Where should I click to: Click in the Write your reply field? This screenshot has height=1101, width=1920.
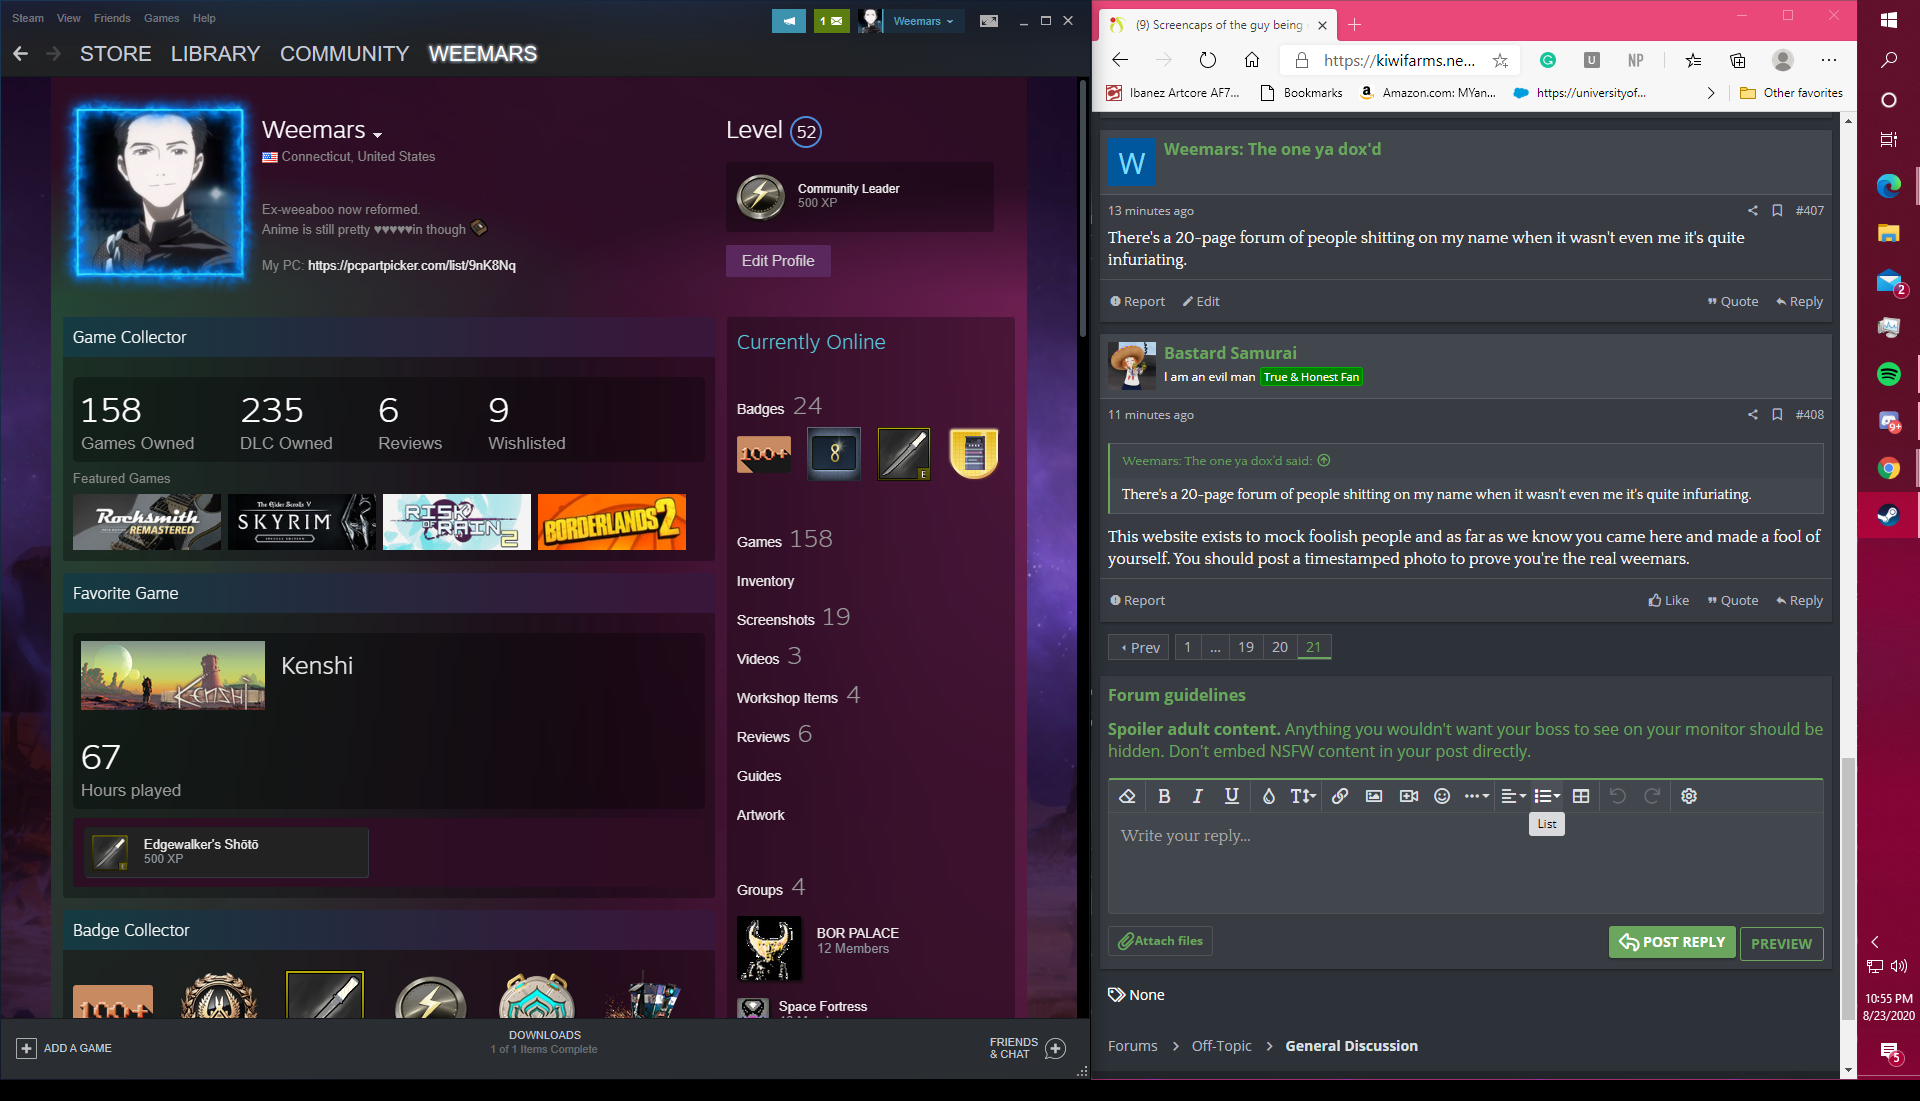1465,862
